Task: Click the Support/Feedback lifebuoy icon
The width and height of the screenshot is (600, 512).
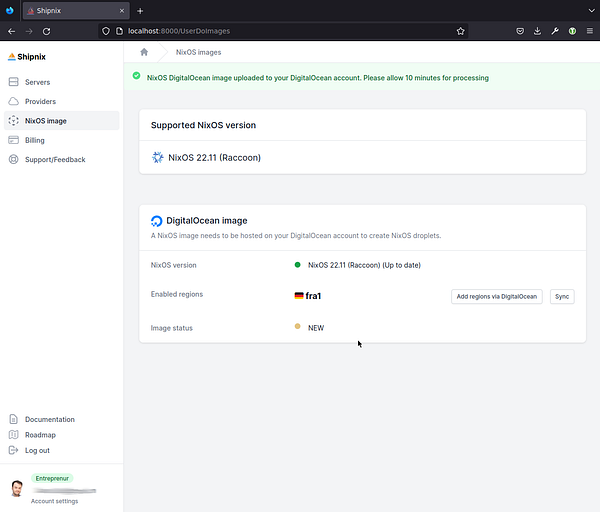Action: 13,159
